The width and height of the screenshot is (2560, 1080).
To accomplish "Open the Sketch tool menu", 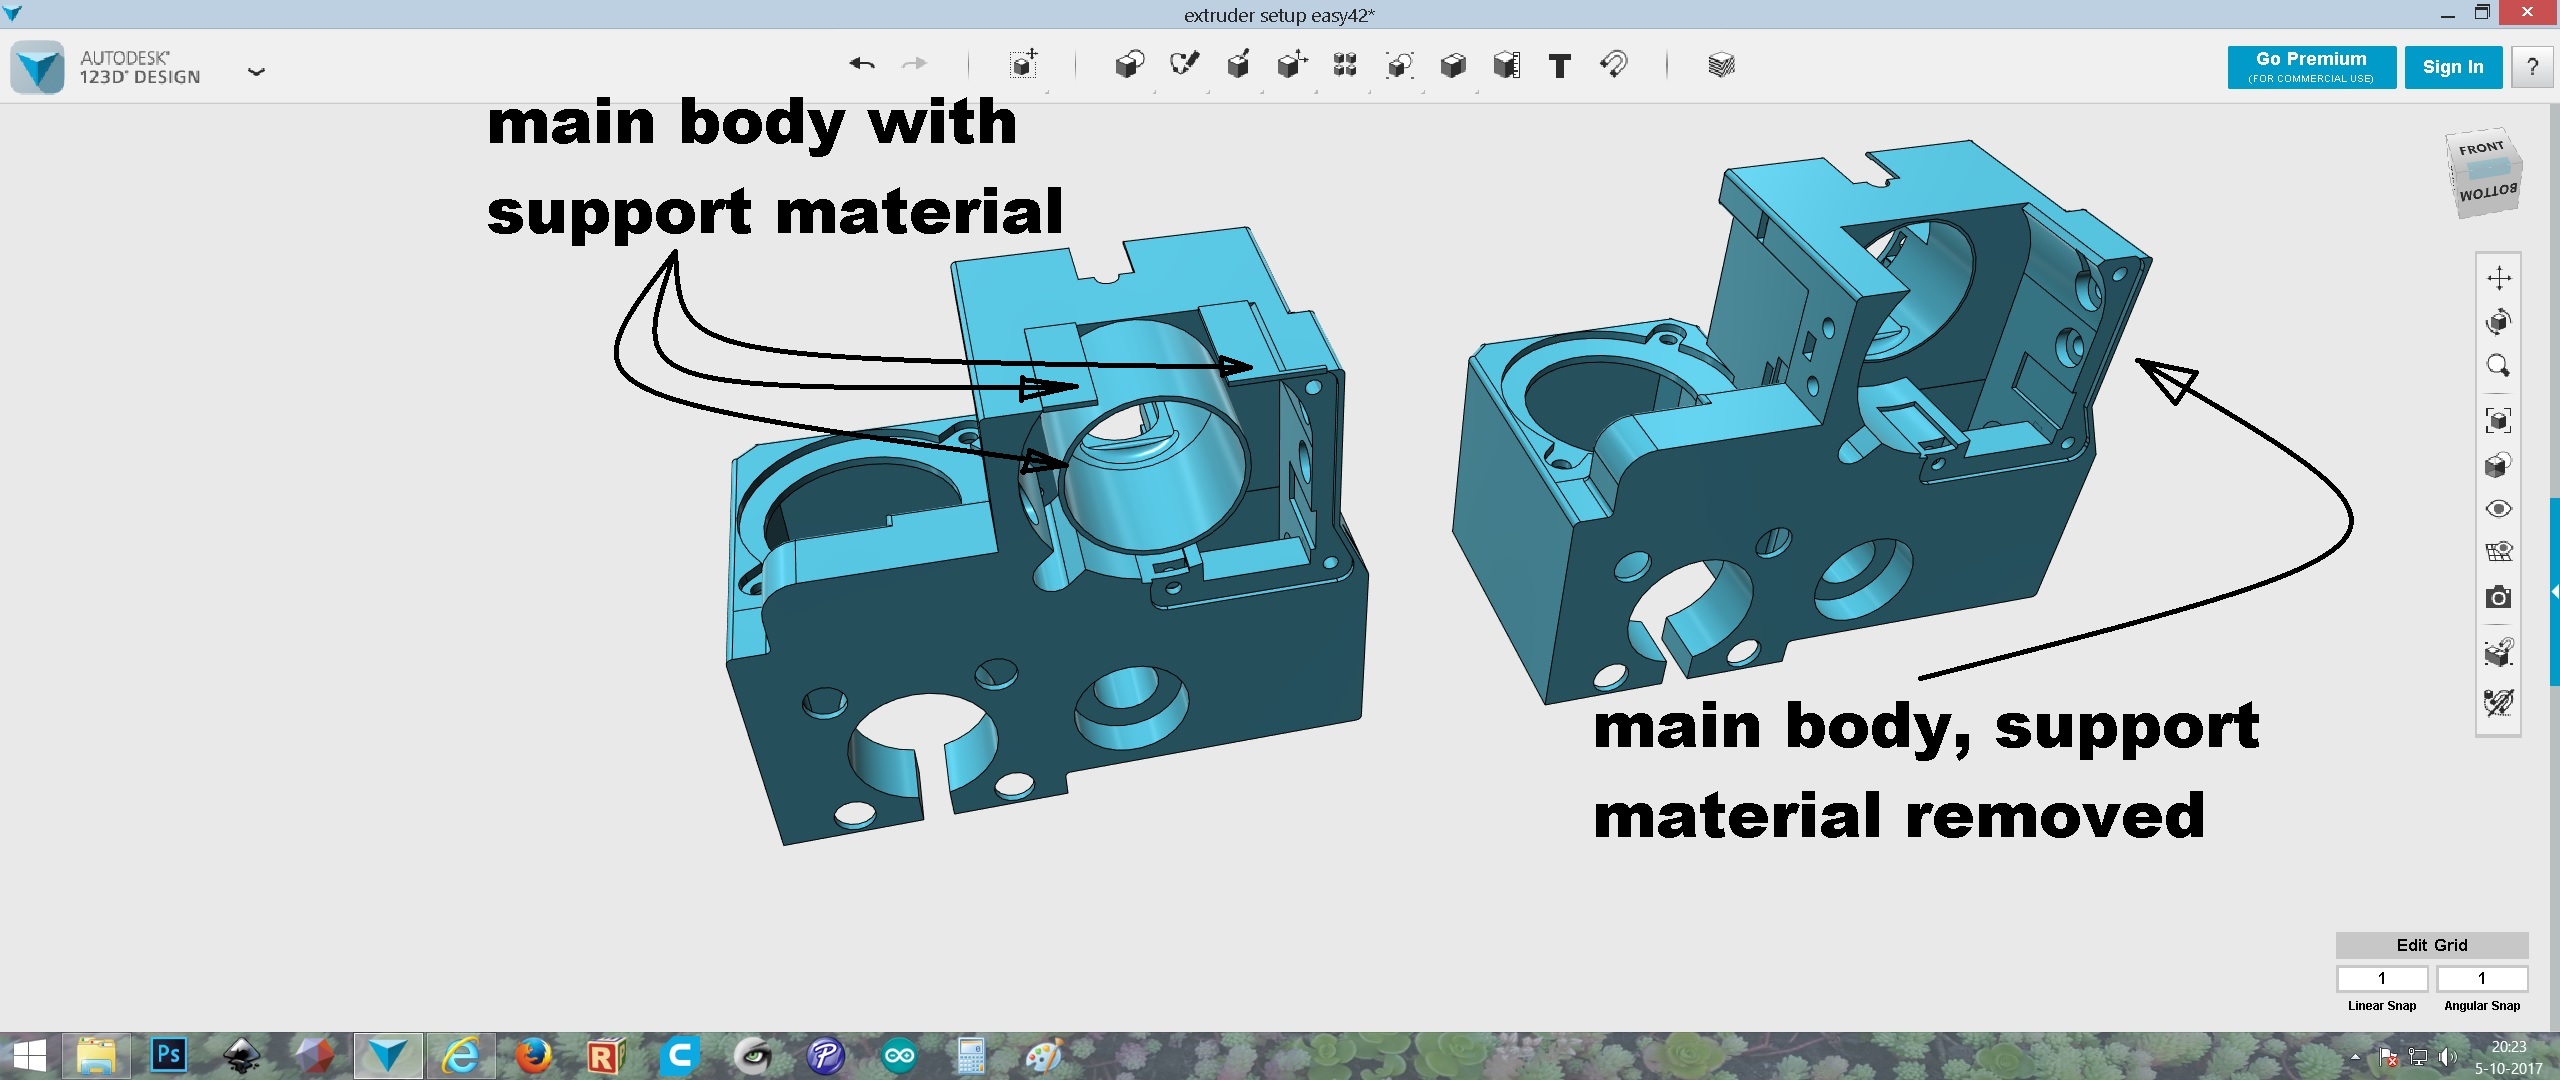I will [x=1184, y=65].
